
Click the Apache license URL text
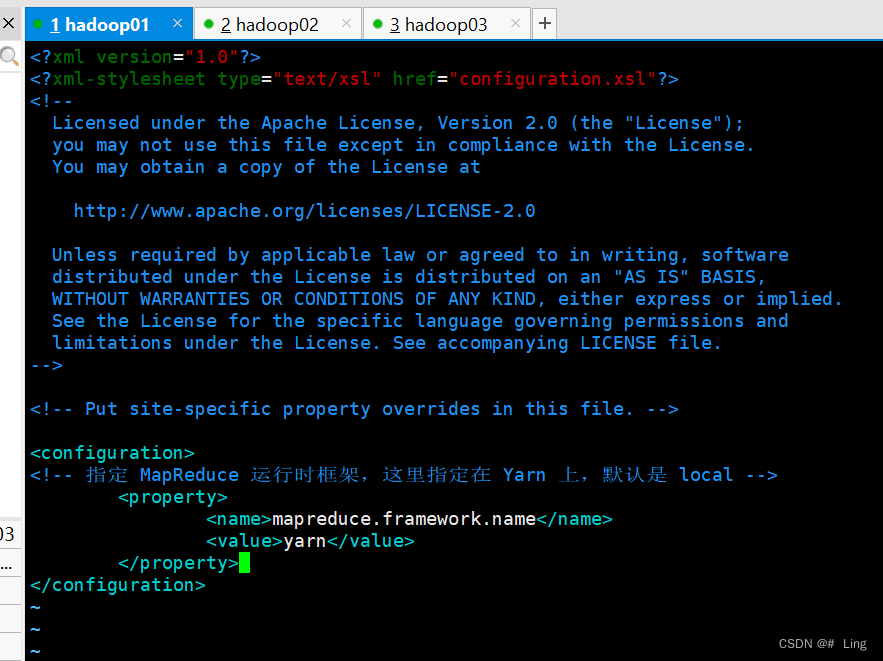[x=305, y=211]
